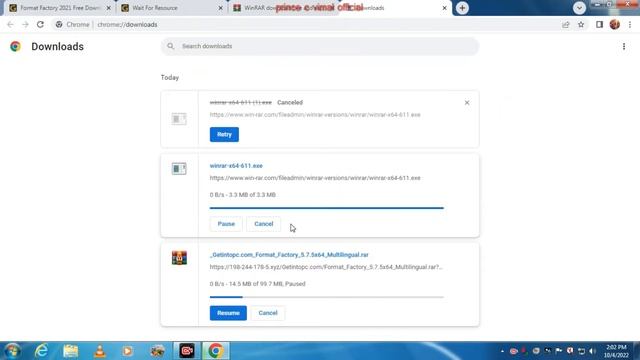Retry the canceled winrar download
The image size is (640, 360).
224,134
